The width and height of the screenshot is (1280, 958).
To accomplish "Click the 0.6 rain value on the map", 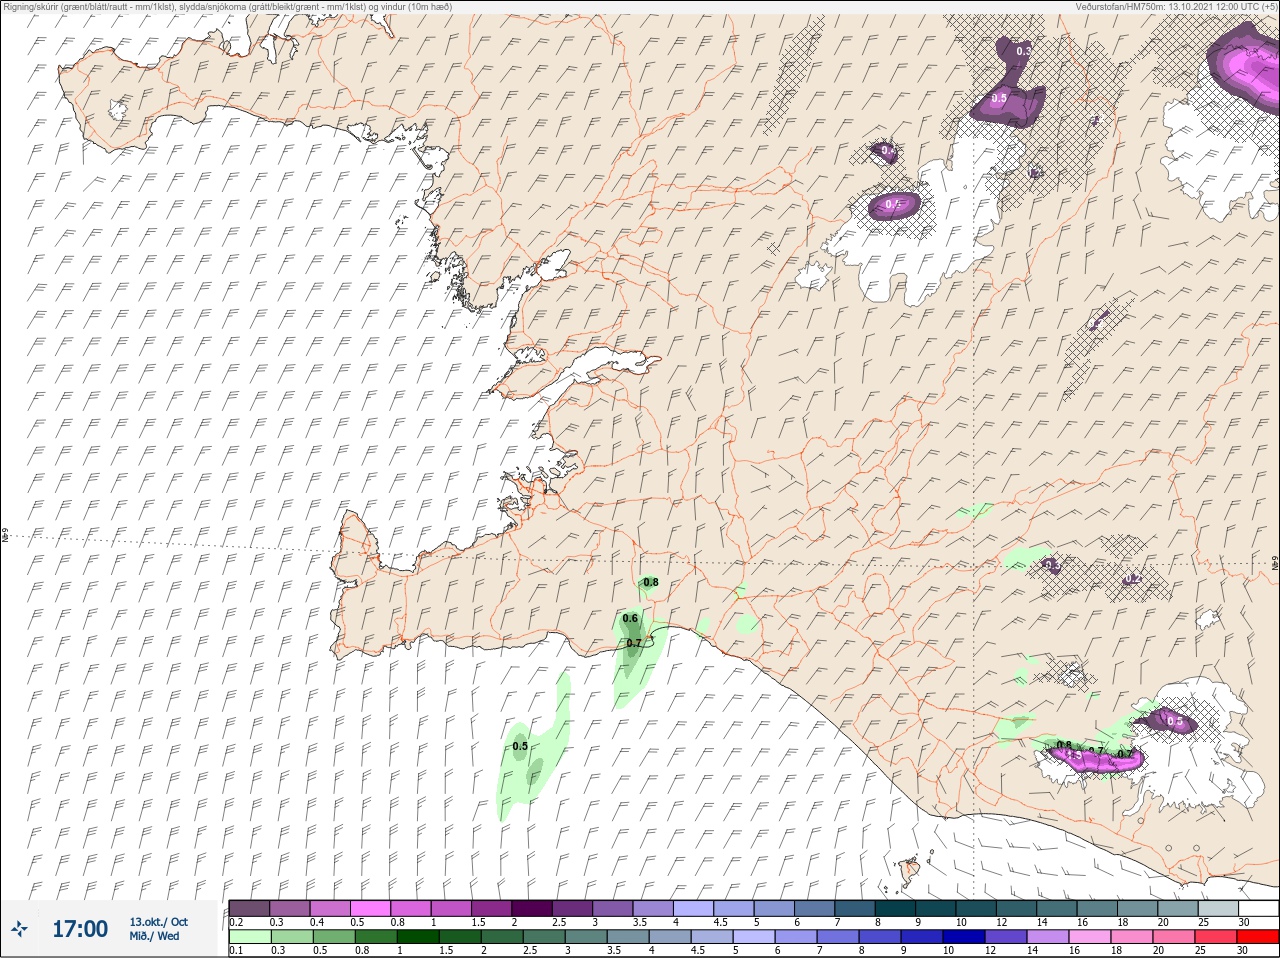I will [x=630, y=619].
